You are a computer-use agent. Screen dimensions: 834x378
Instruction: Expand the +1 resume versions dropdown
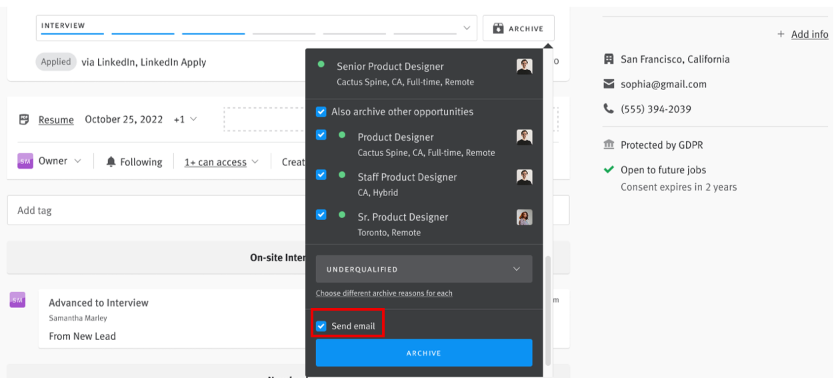coord(185,120)
